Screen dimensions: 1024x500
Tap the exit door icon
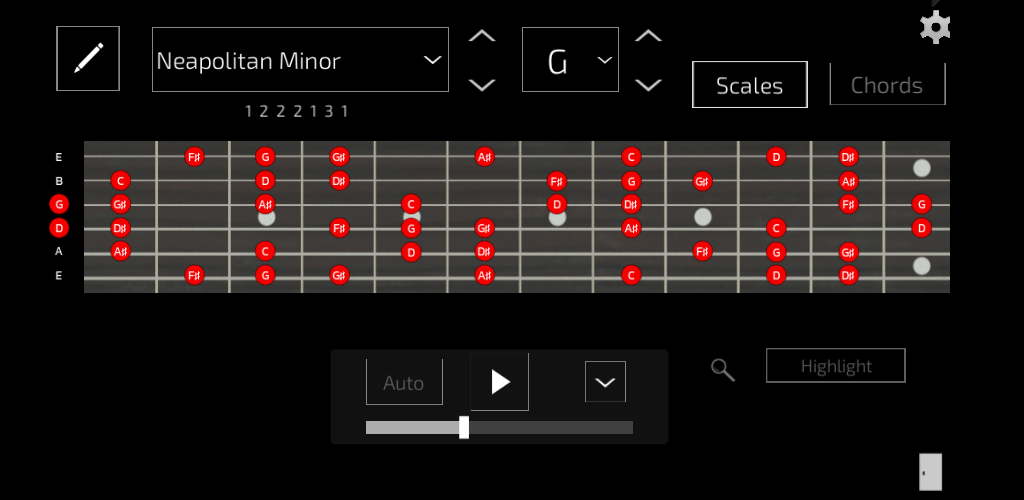point(930,471)
